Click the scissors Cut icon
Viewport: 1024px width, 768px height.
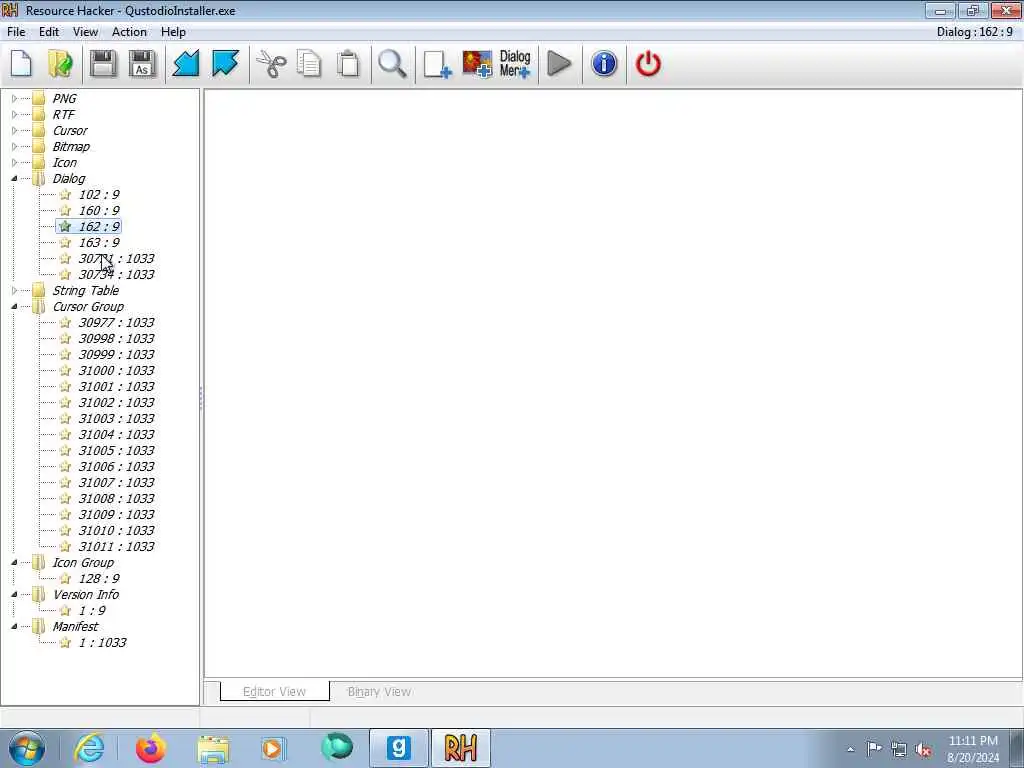[x=270, y=64]
